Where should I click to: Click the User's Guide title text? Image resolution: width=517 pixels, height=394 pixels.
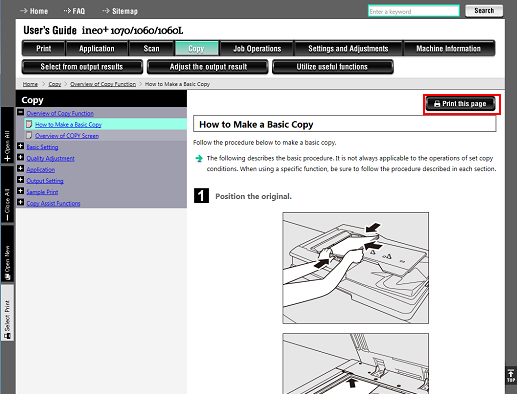103,31
